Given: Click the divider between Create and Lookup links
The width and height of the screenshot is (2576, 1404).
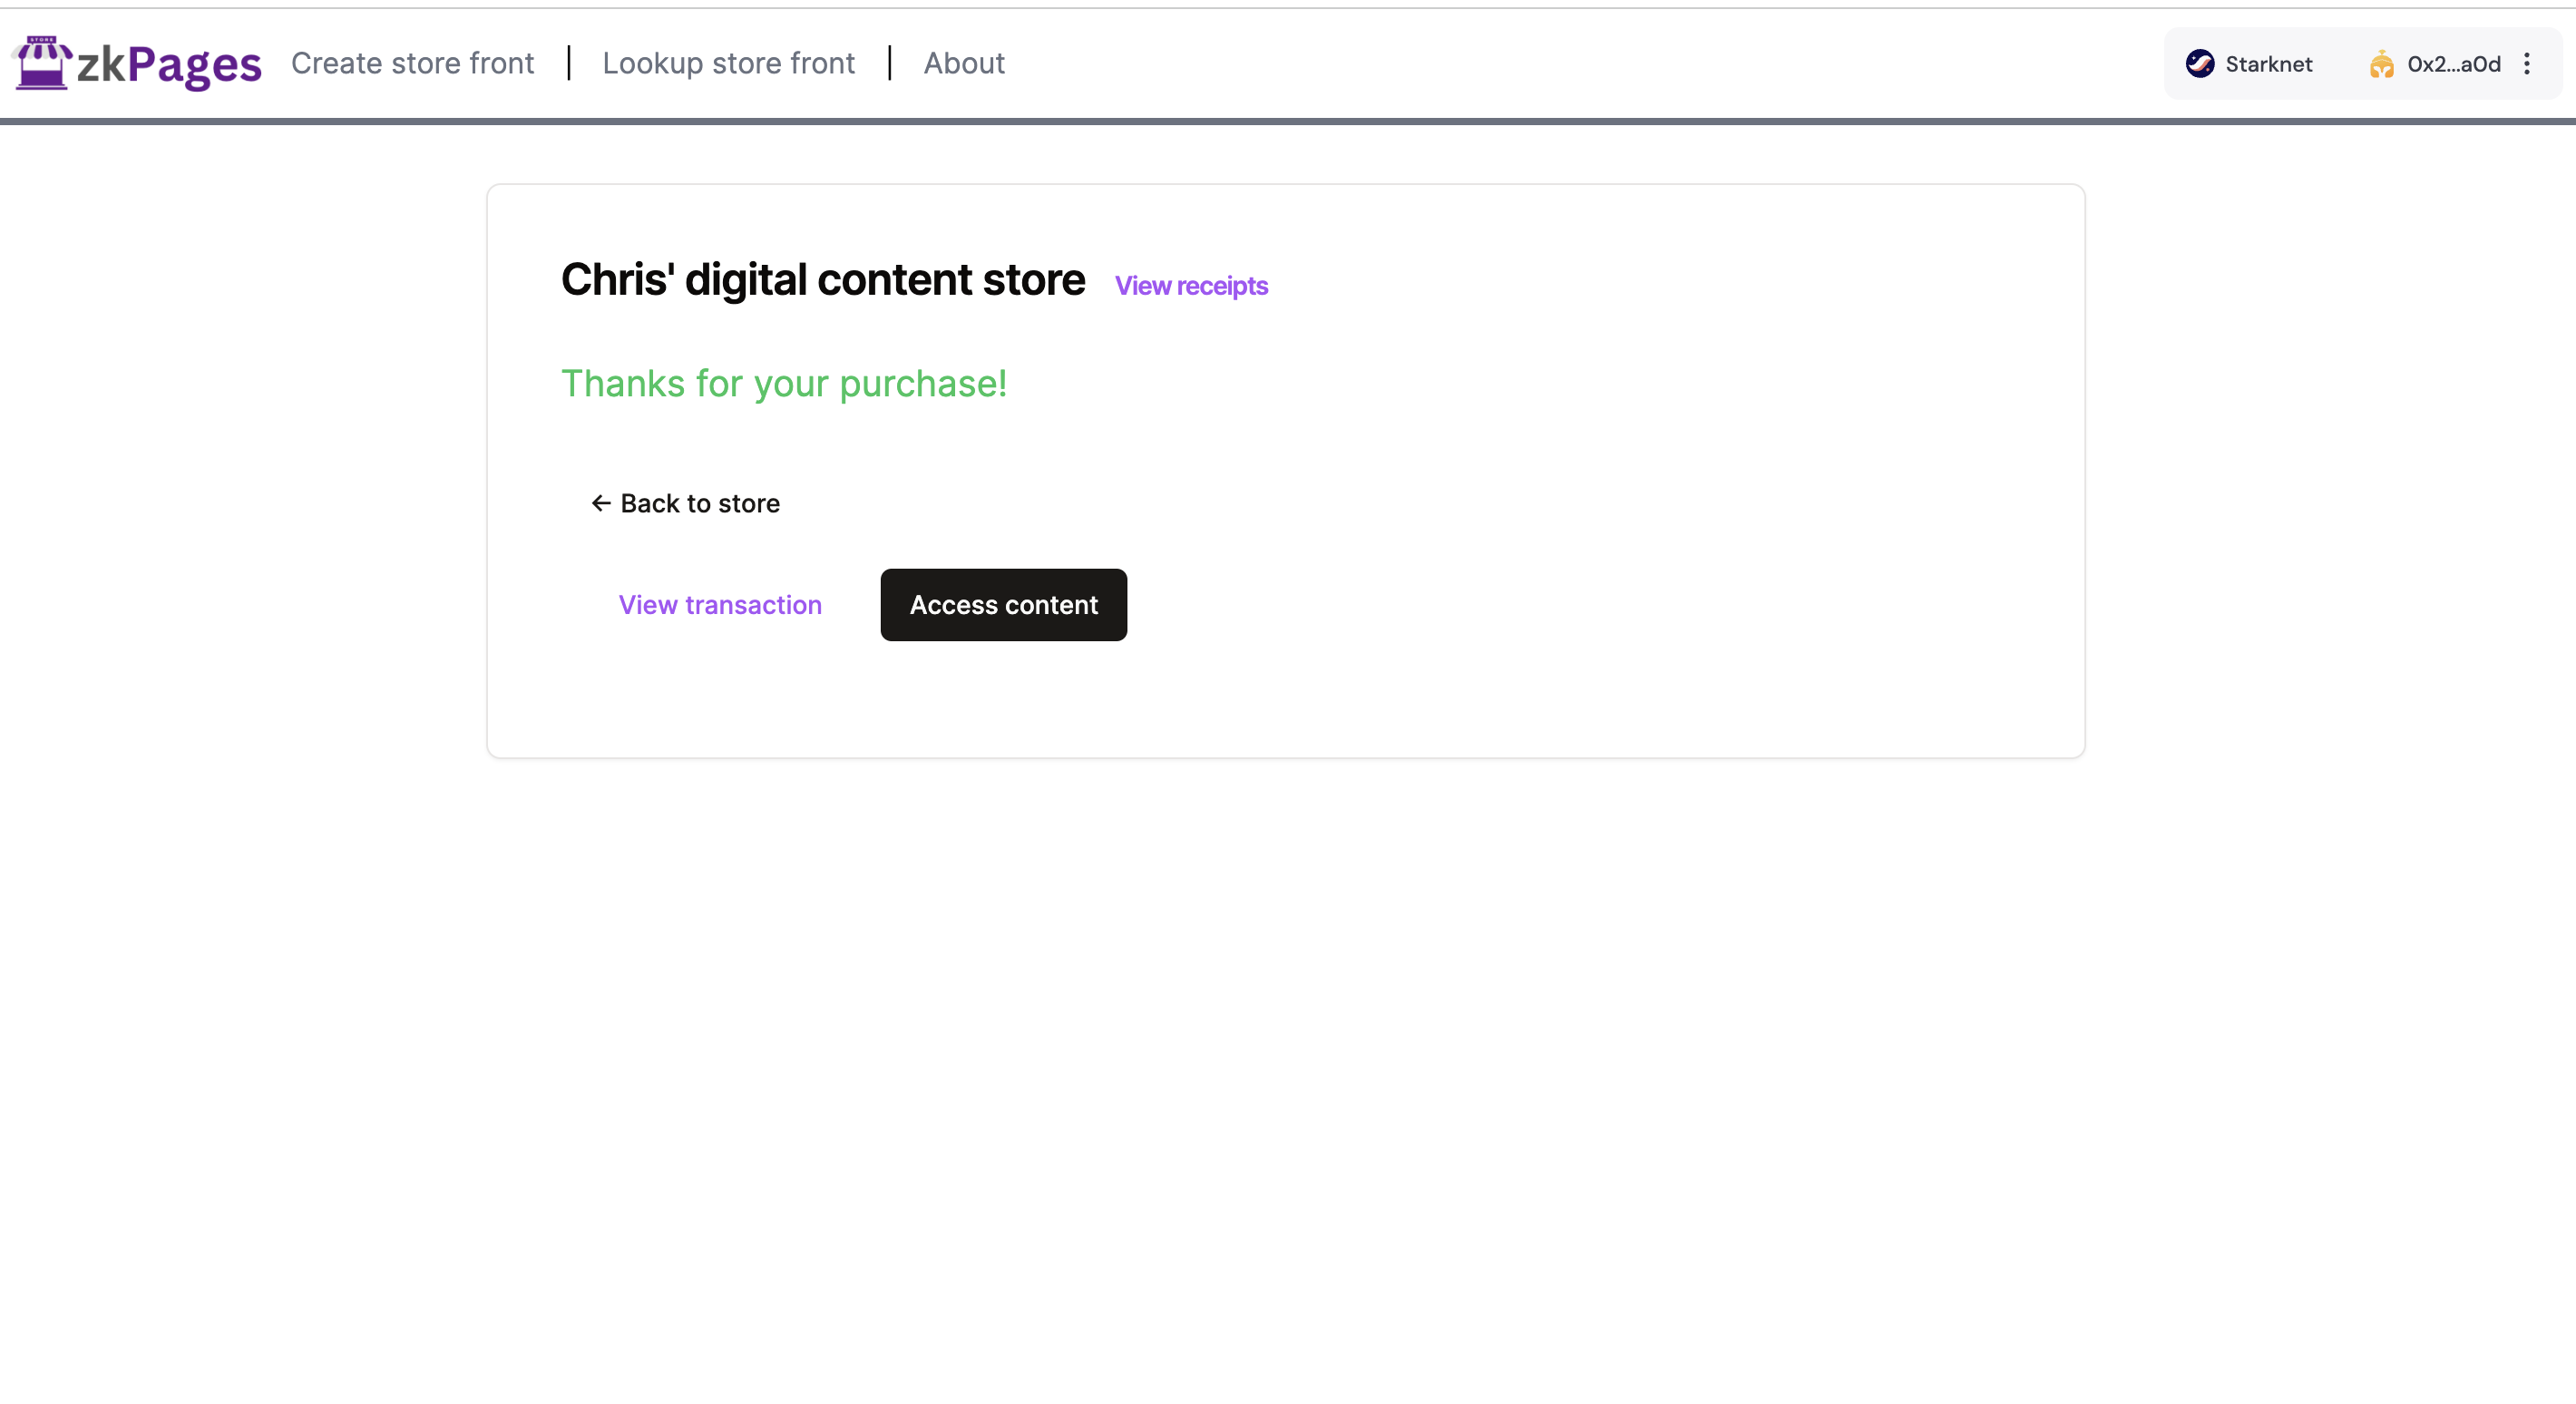Looking at the screenshot, I should [x=568, y=63].
